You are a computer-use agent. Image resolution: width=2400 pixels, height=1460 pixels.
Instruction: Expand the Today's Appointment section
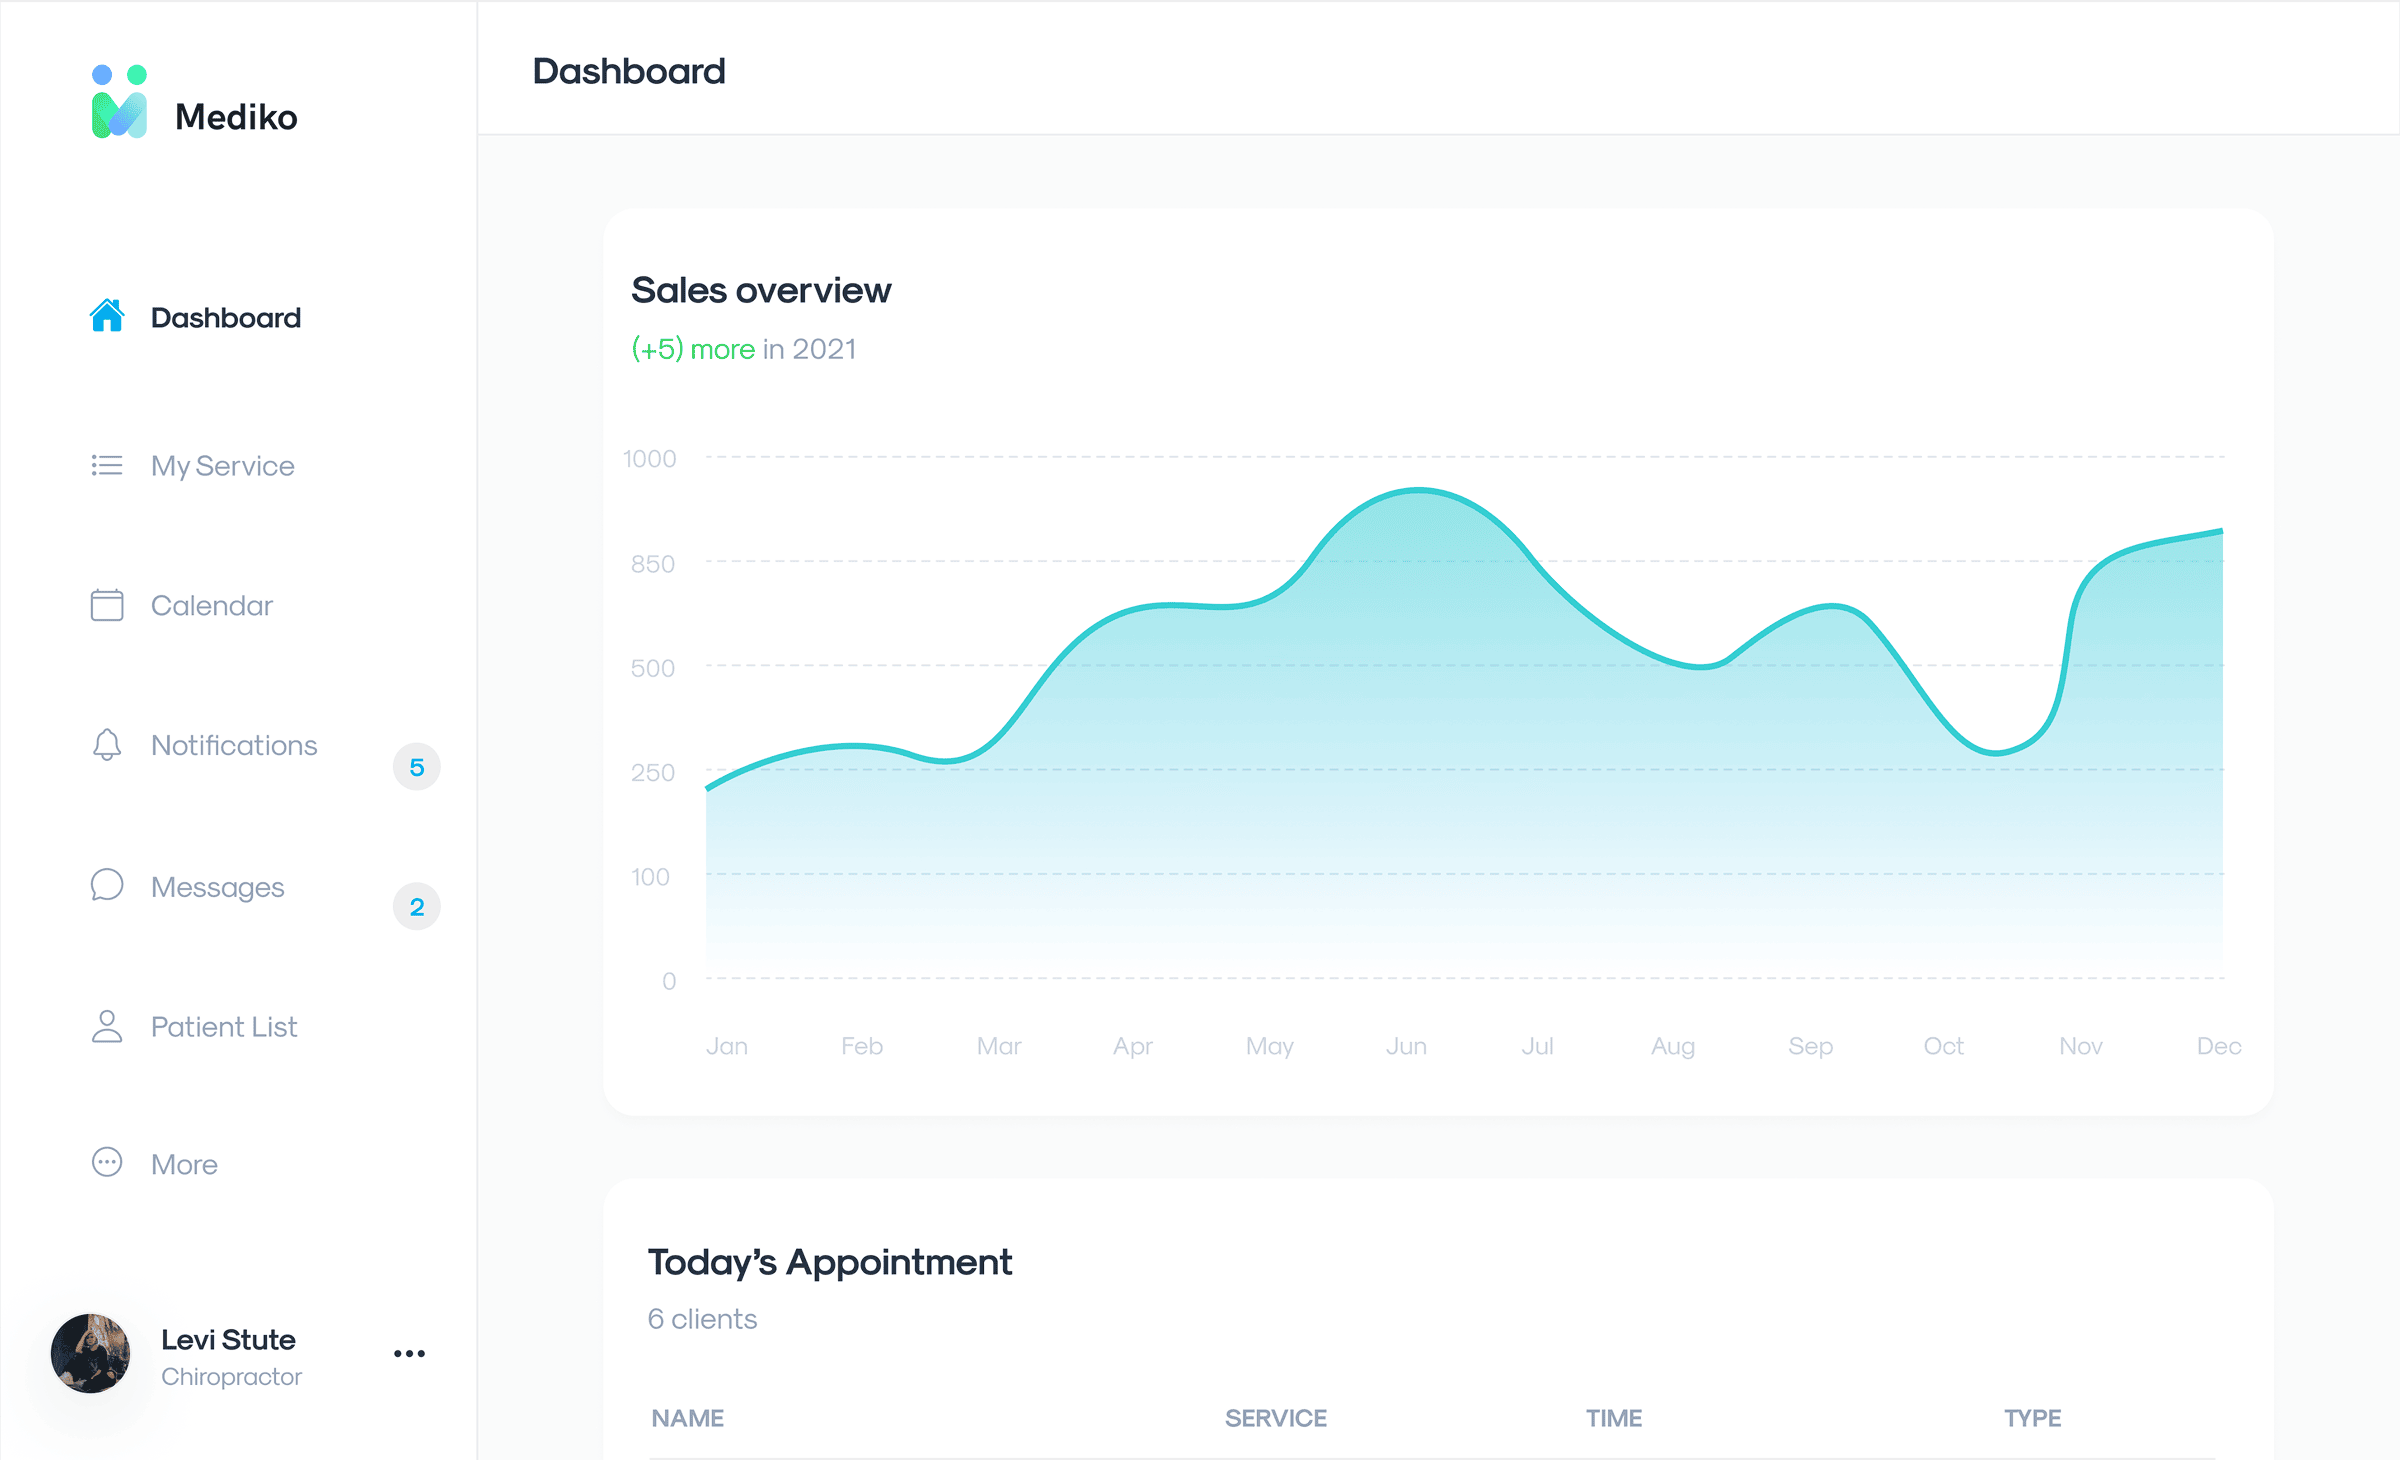pyautogui.click(x=829, y=1261)
